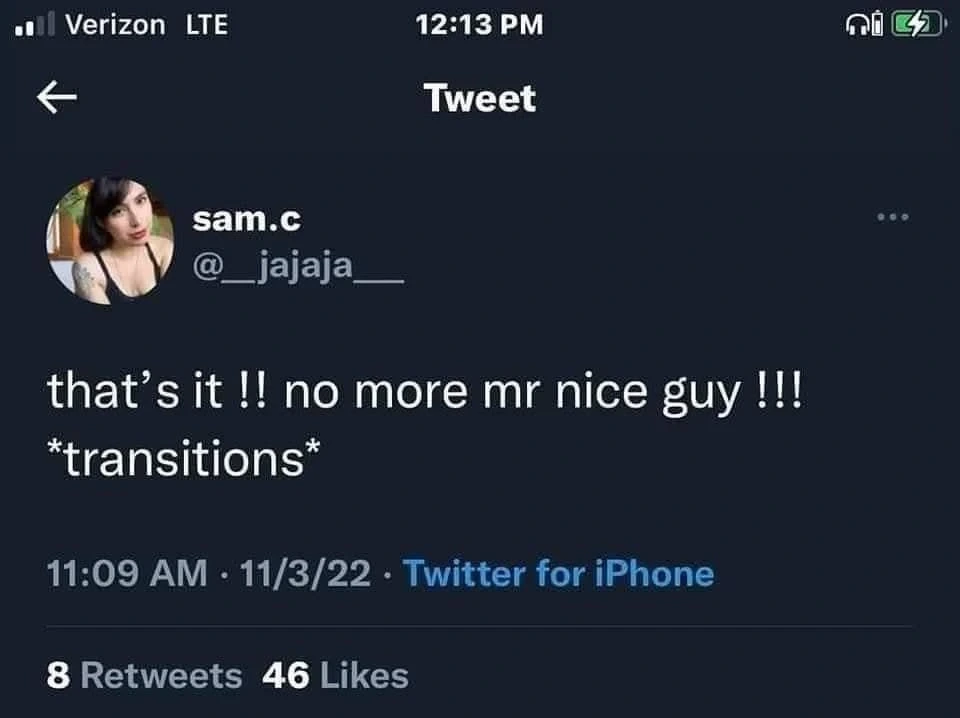This screenshot has height=718, width=960.
Task: Tap the Tweet header title
Action: coord(480,98)
